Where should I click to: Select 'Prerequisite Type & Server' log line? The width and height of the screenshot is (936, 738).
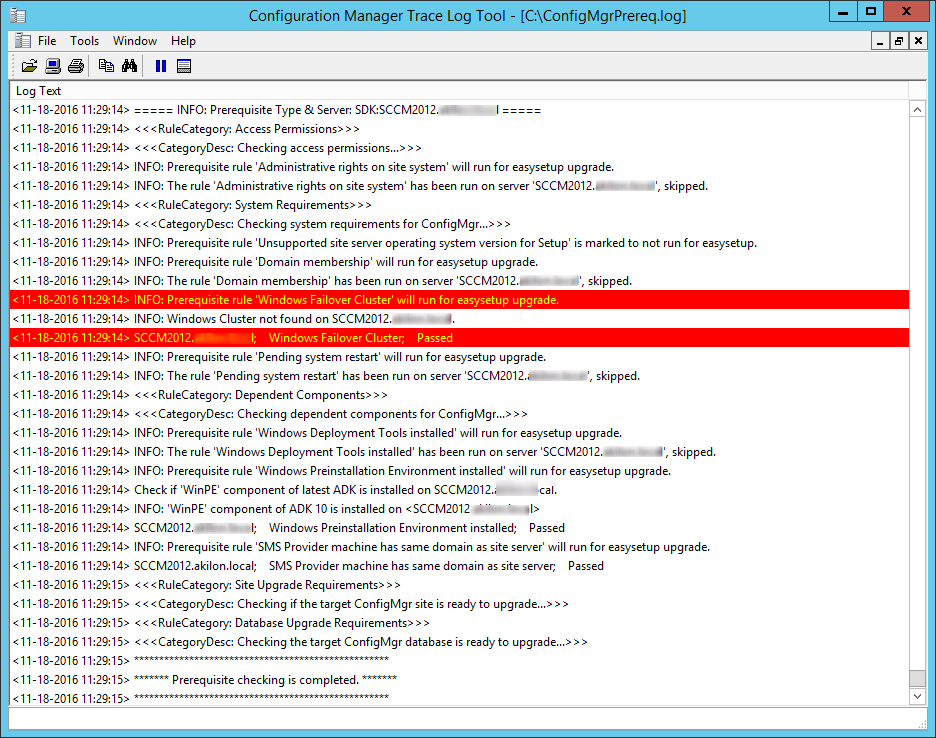pyautogui.click(x=459, y=110)
